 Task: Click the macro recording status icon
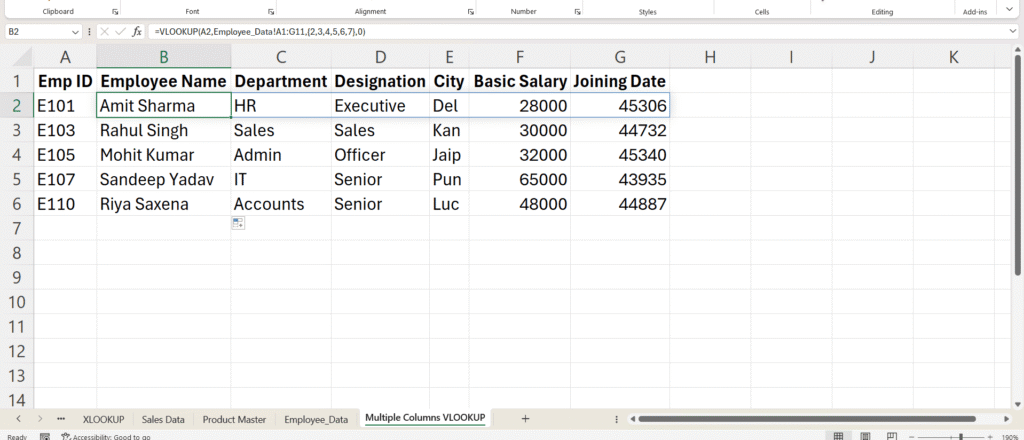coord(45,436)
